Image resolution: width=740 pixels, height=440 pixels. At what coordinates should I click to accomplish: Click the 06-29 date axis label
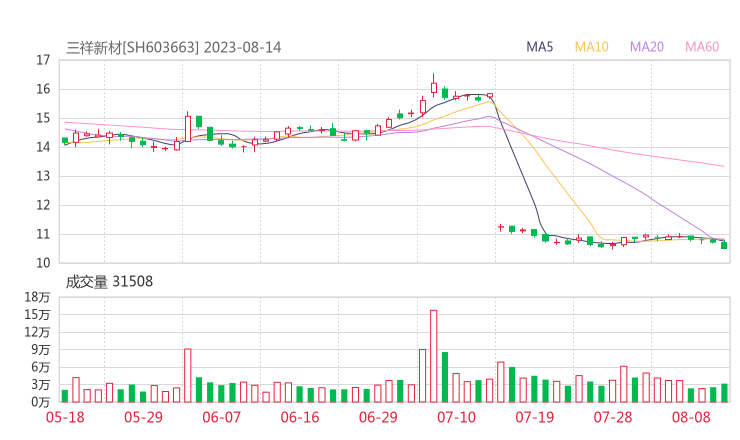coord(378,417)
